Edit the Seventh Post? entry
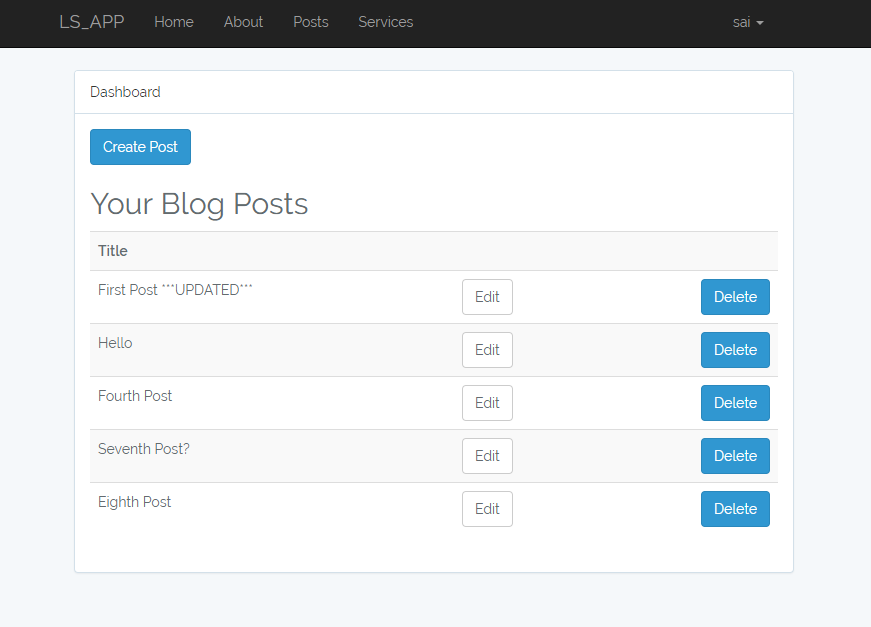Screen dimensions: 871x627 [x=487, y=456]
